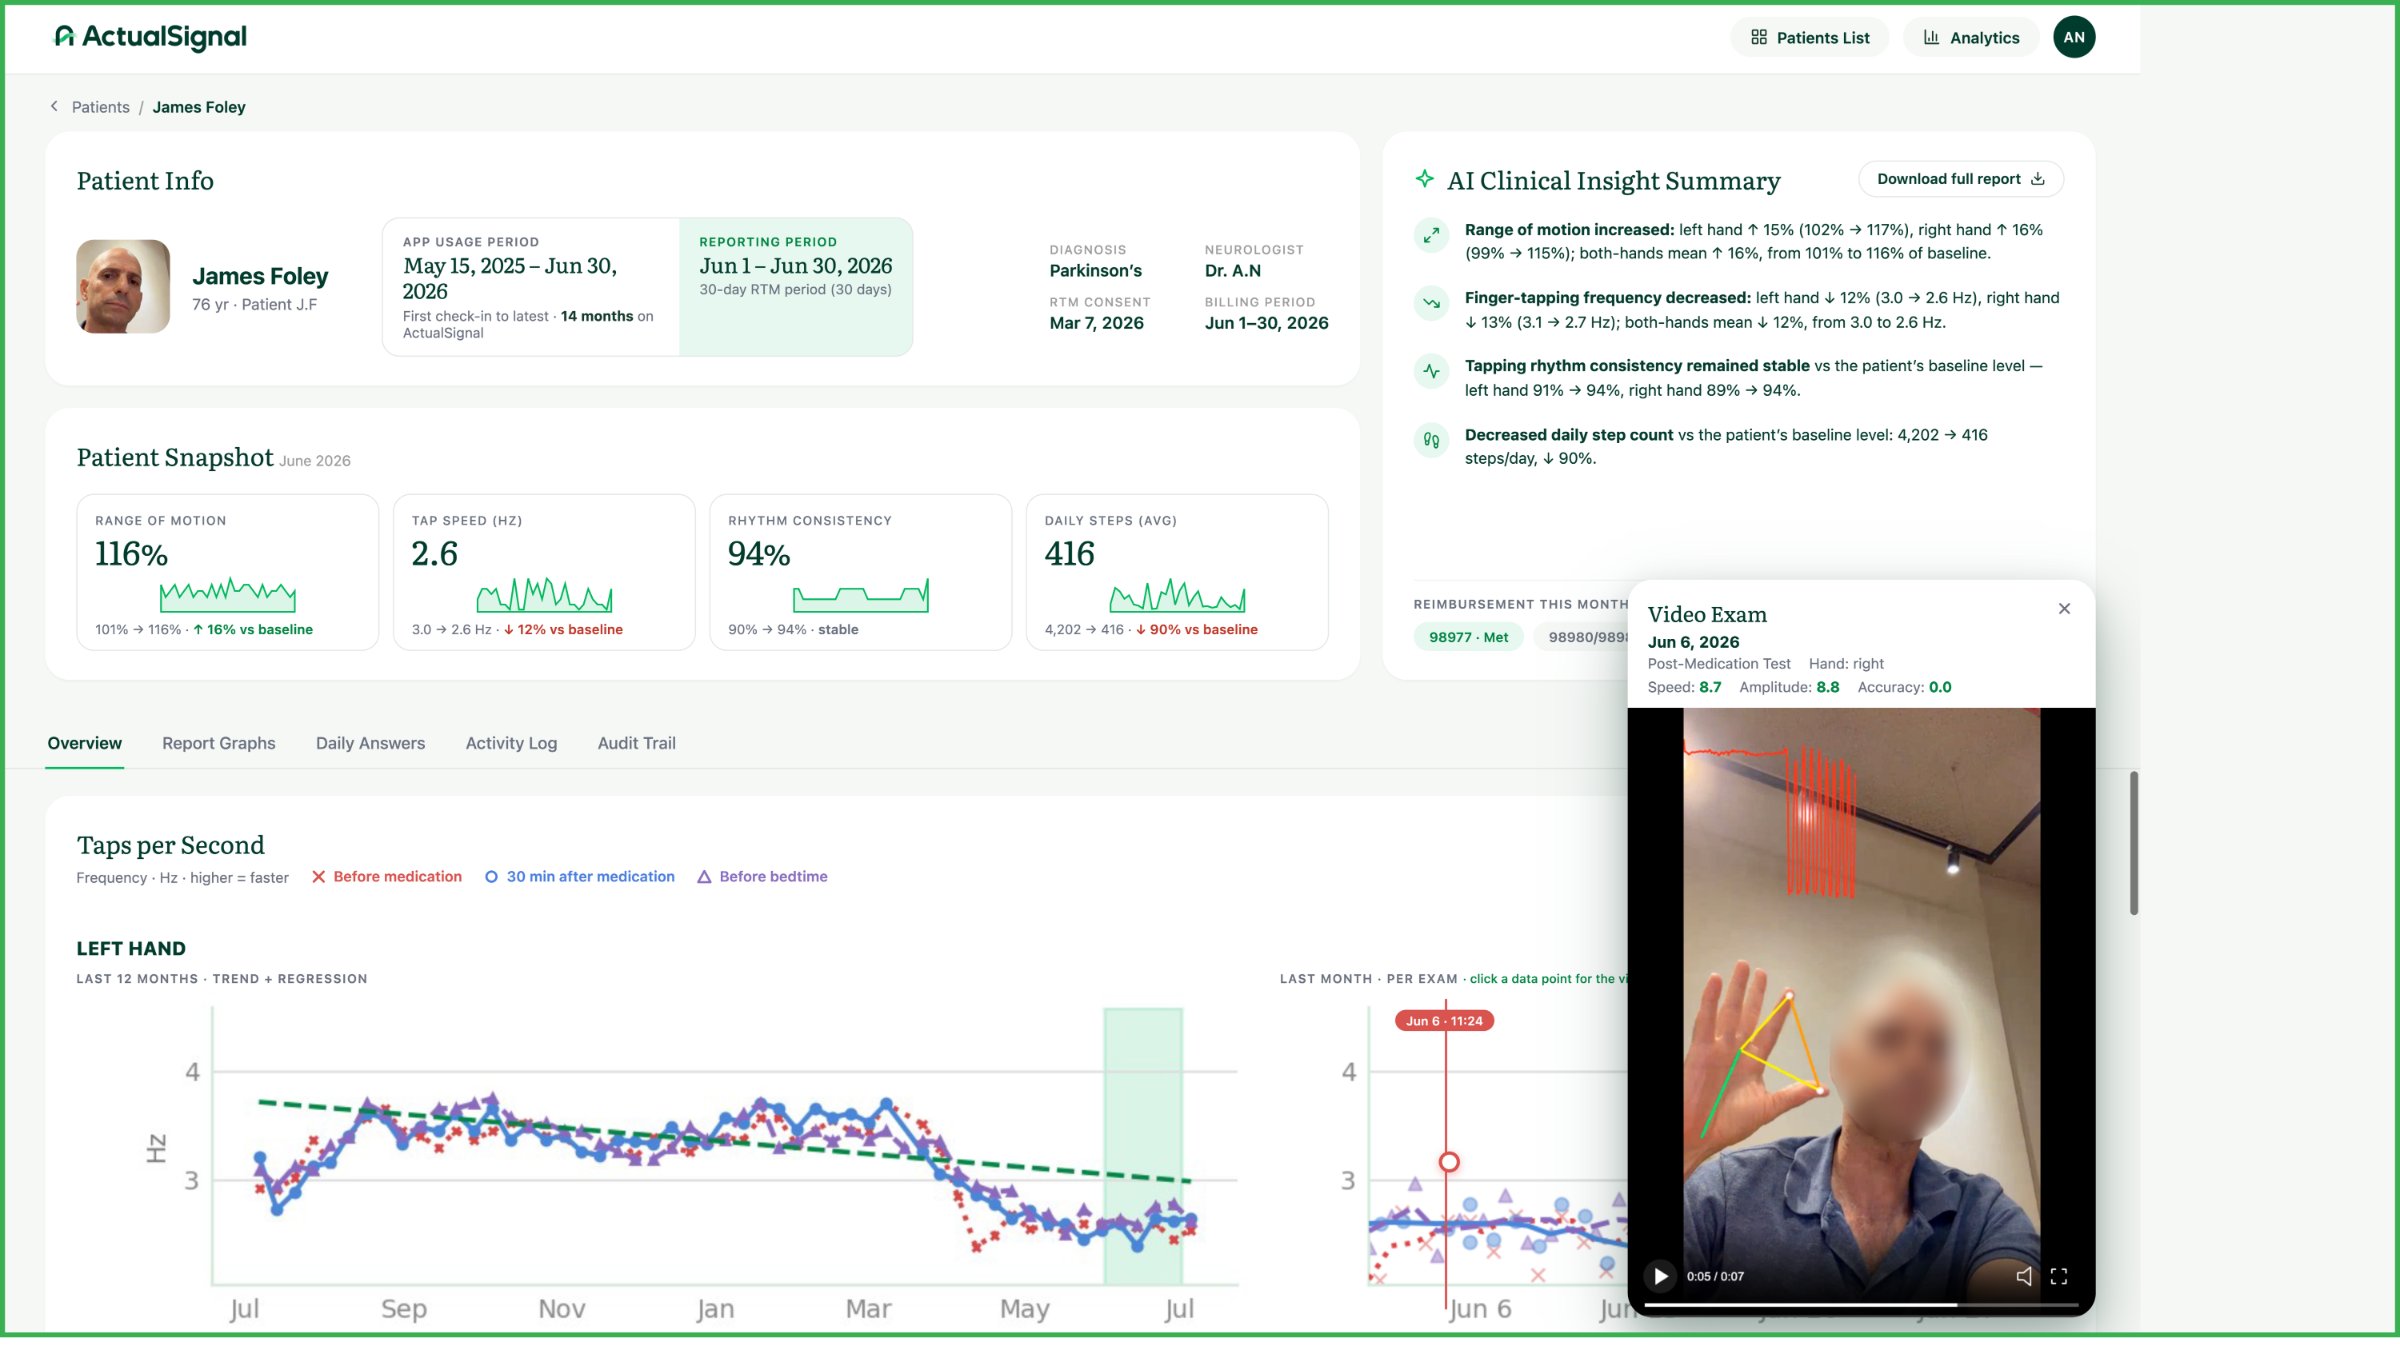Click the App Usage Period box
This screenshot has height=1350, width=2400.
(x=531, y=287)
